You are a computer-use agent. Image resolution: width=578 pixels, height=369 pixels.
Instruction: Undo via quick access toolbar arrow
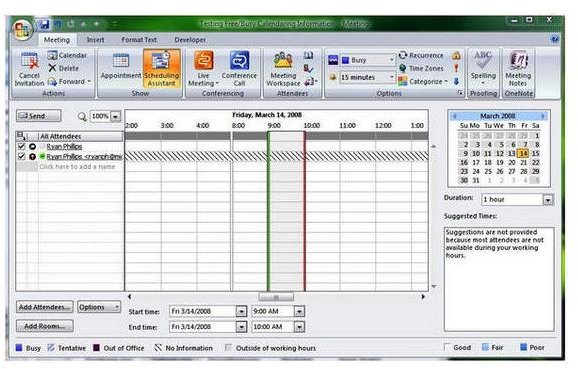click(58, 25)
